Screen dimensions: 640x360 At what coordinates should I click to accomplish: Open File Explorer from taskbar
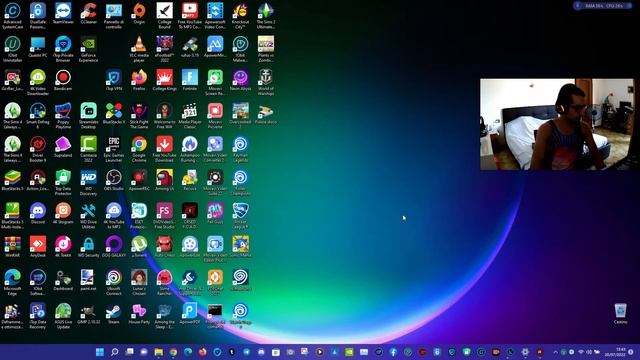[x=158, y=352]
